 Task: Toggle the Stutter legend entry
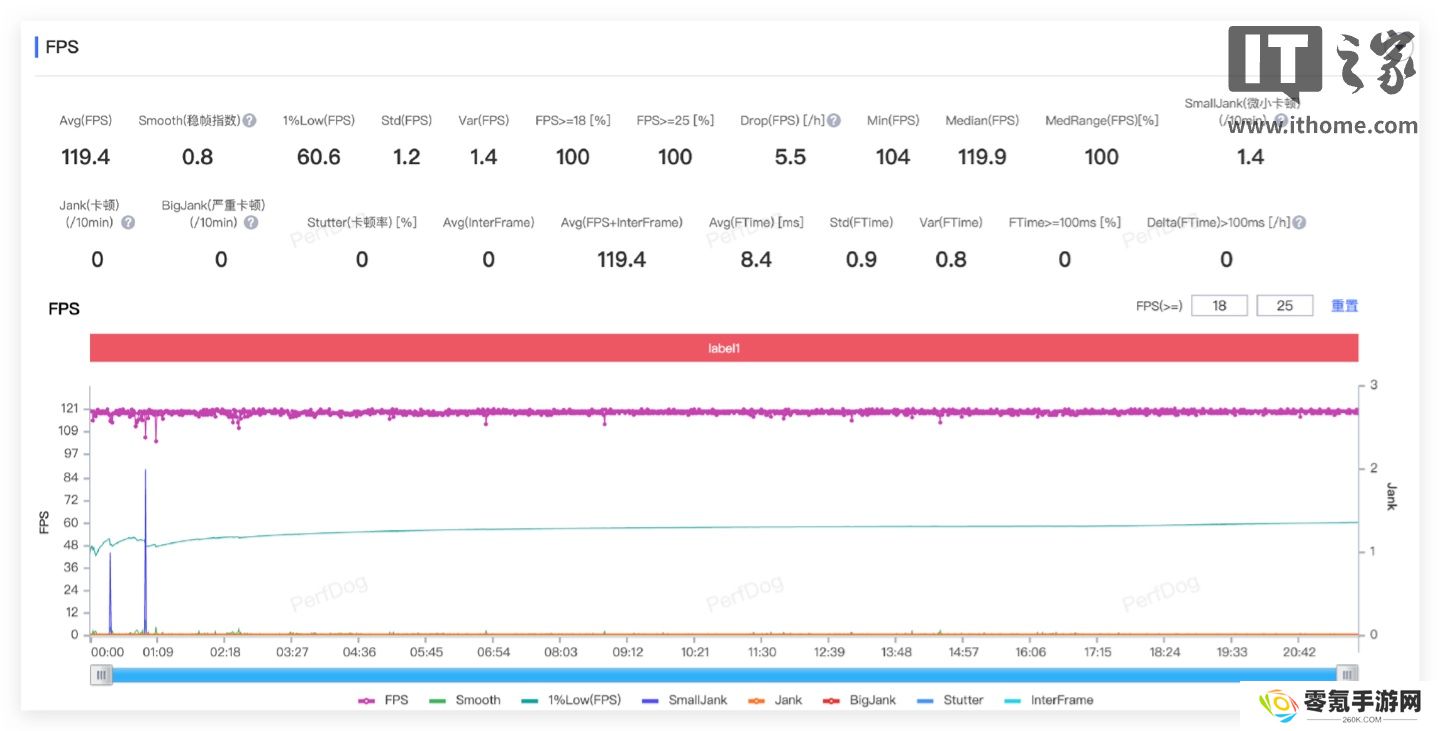[x=950, y=700]
